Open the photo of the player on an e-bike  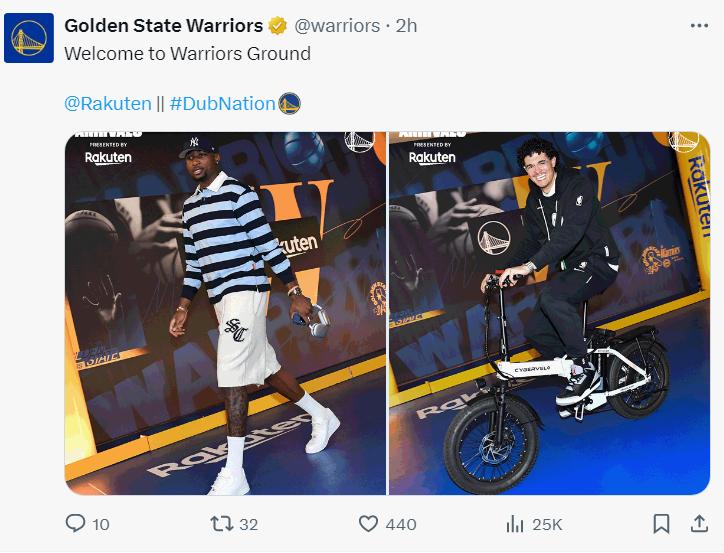[549, 312]
